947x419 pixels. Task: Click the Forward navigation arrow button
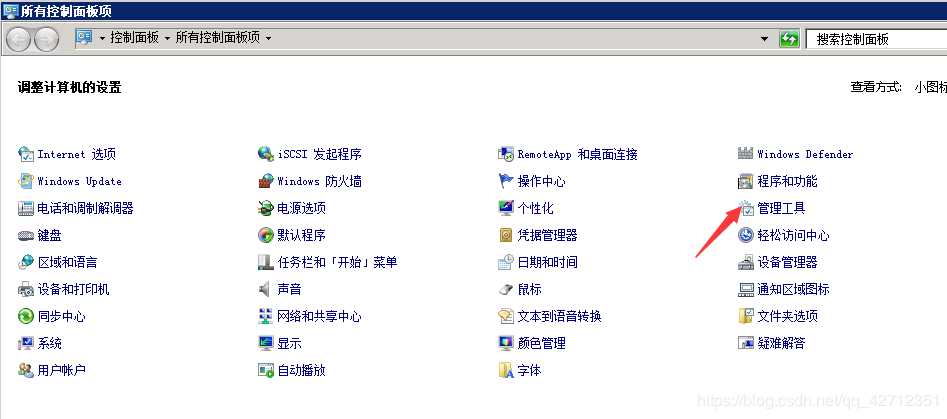[x=46, y=40]
